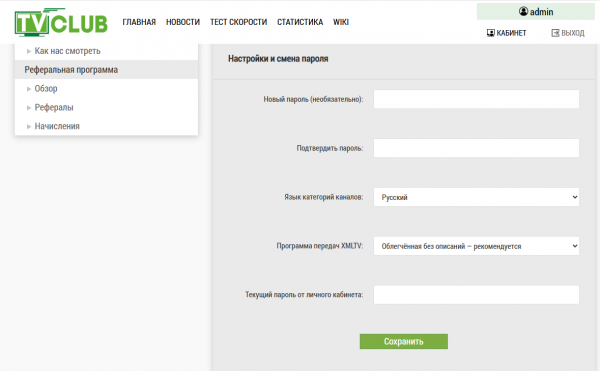Image resolution: width=600 pixels, height=371 pixels.
Task: Open the Новости menu item
Action: (183, 22)
